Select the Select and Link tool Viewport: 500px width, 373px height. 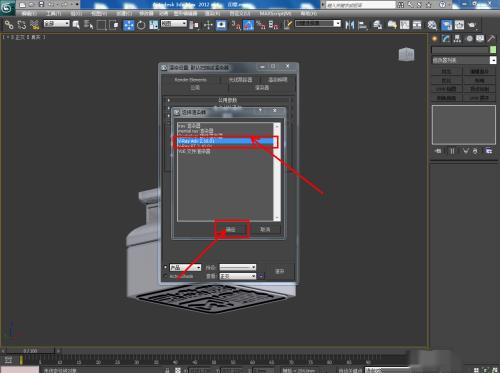pos(9,25)
